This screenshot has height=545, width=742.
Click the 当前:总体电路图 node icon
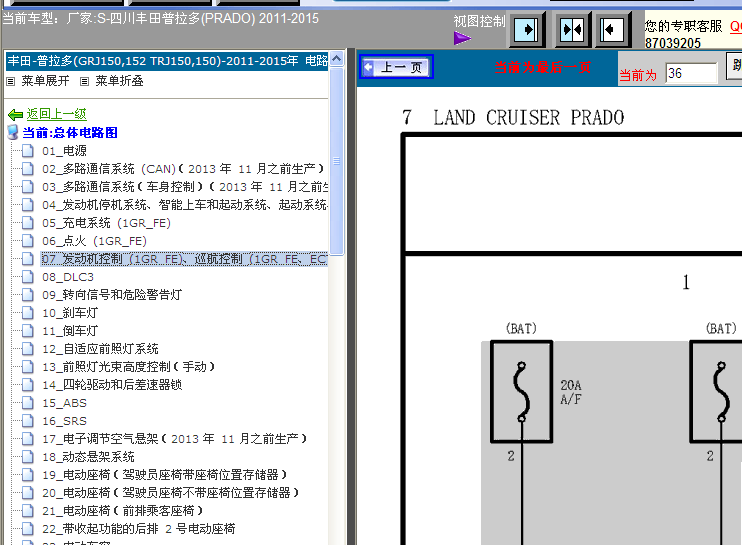coord(13,132)
